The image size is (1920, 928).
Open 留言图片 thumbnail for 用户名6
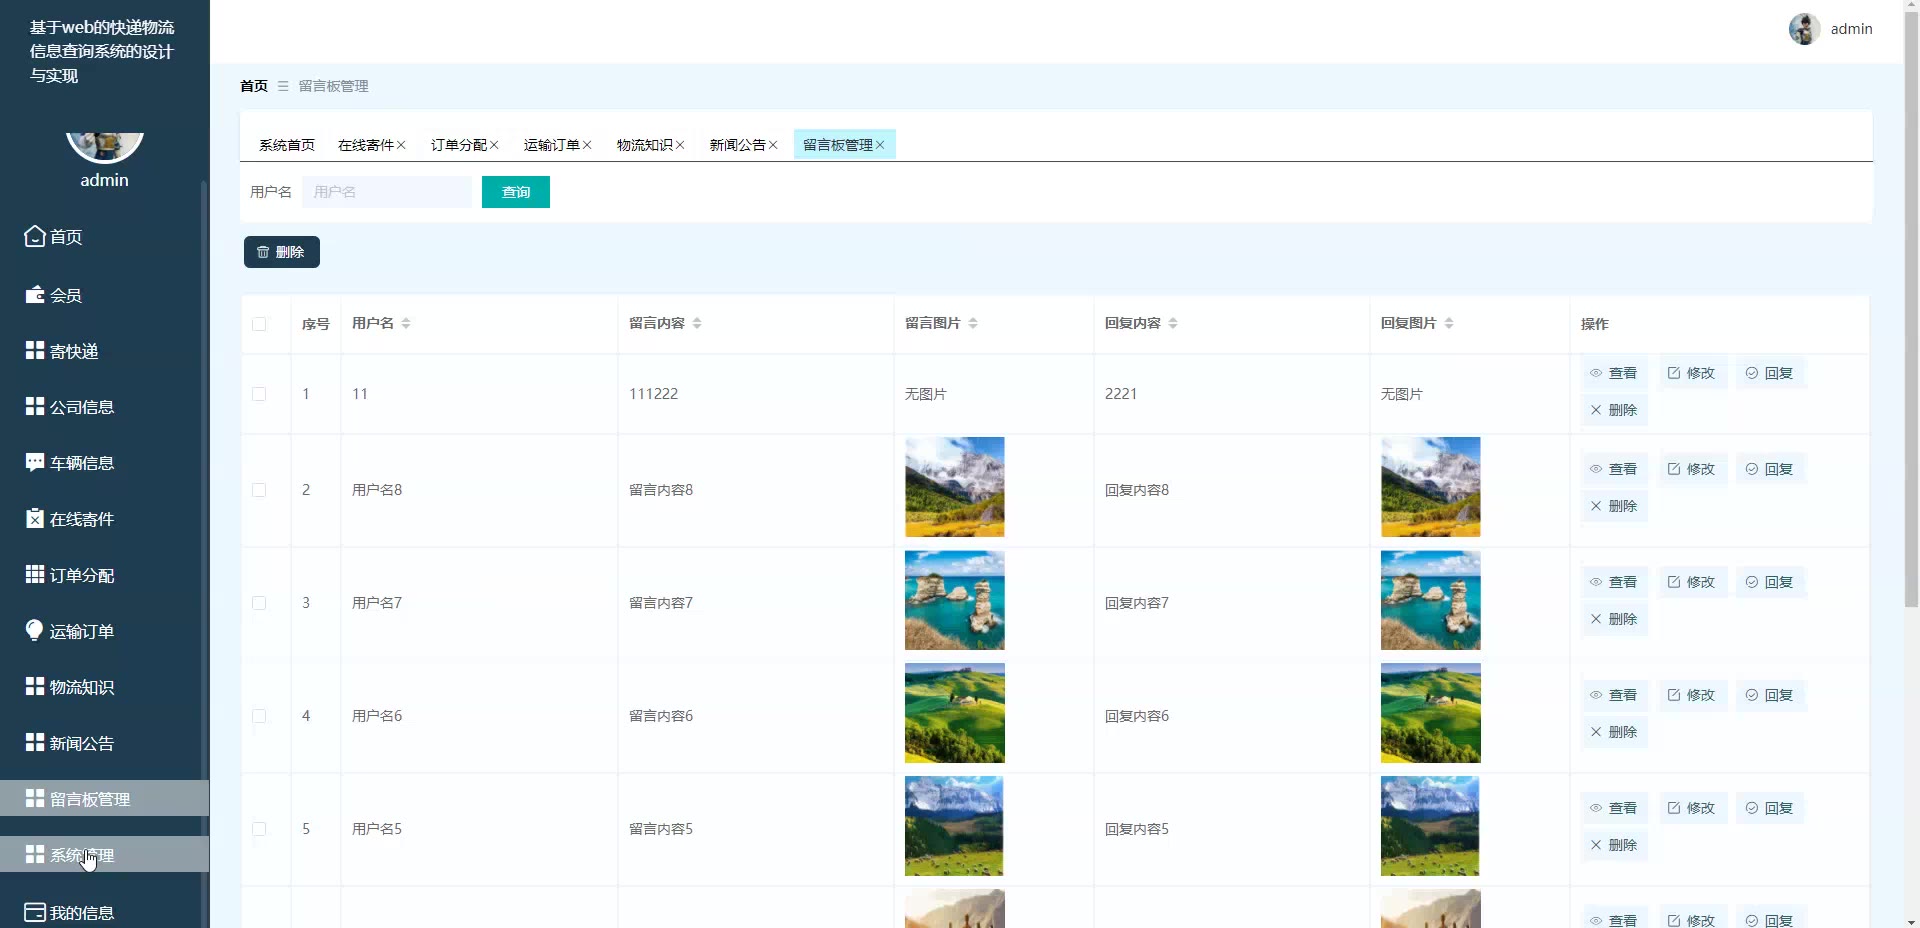[x=955, y=713]
